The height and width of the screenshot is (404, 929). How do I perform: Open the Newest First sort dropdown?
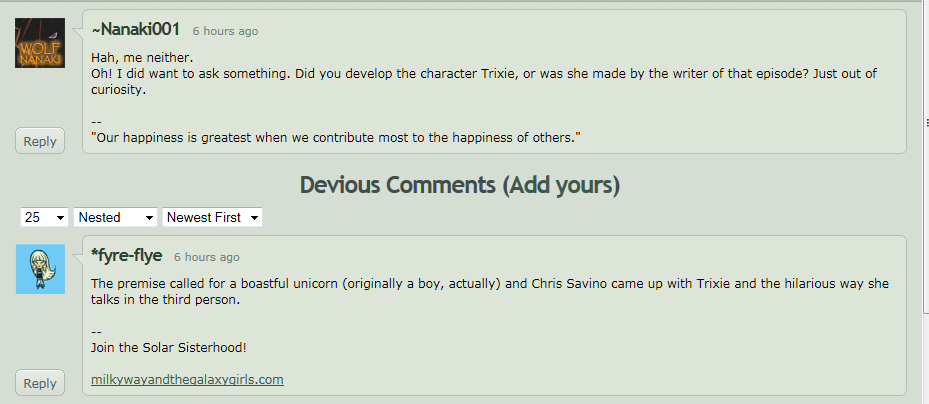pos(213,217)
